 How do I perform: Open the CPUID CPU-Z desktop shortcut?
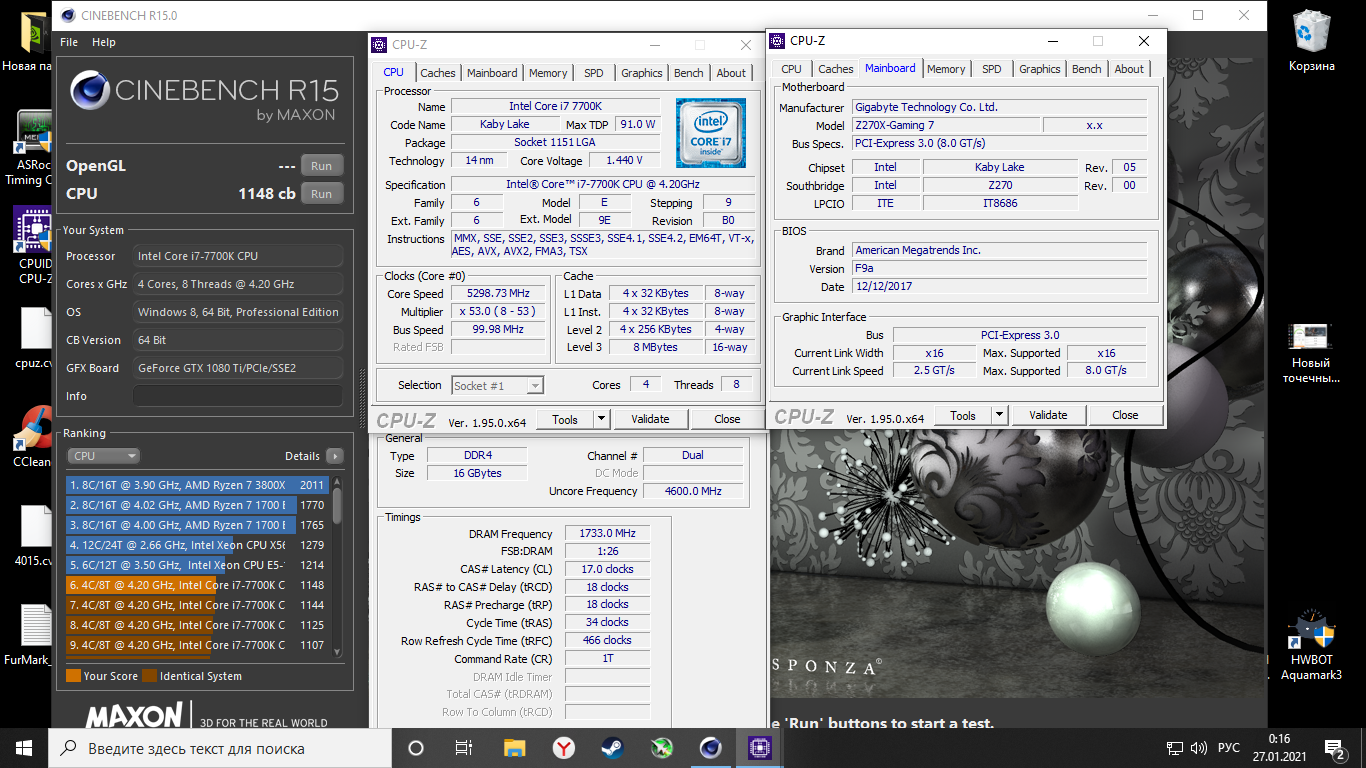pyautogui.click(x=35, y=246)
